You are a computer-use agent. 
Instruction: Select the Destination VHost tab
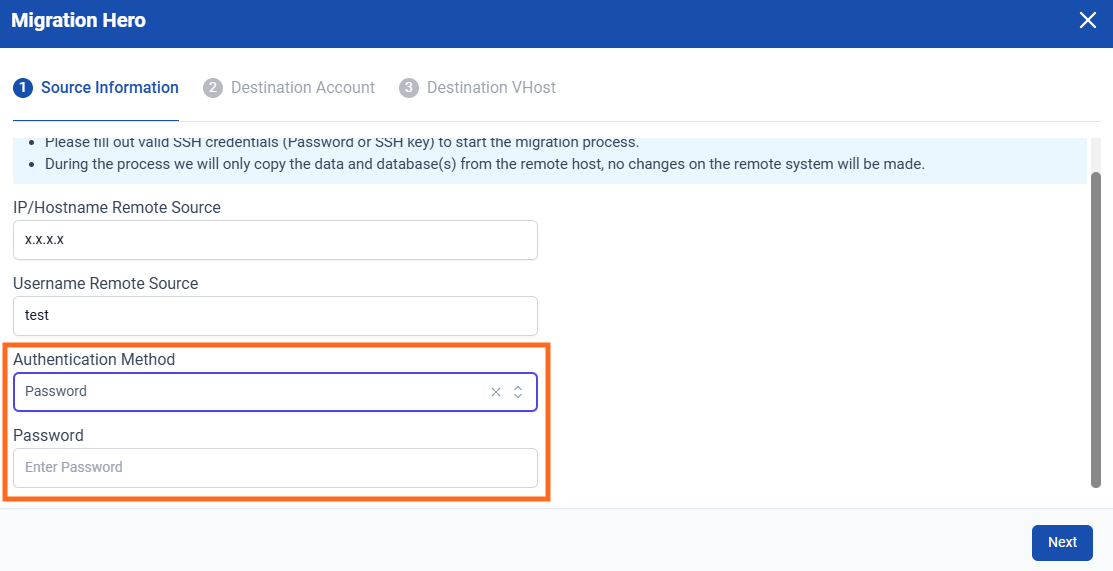[490, 88]
